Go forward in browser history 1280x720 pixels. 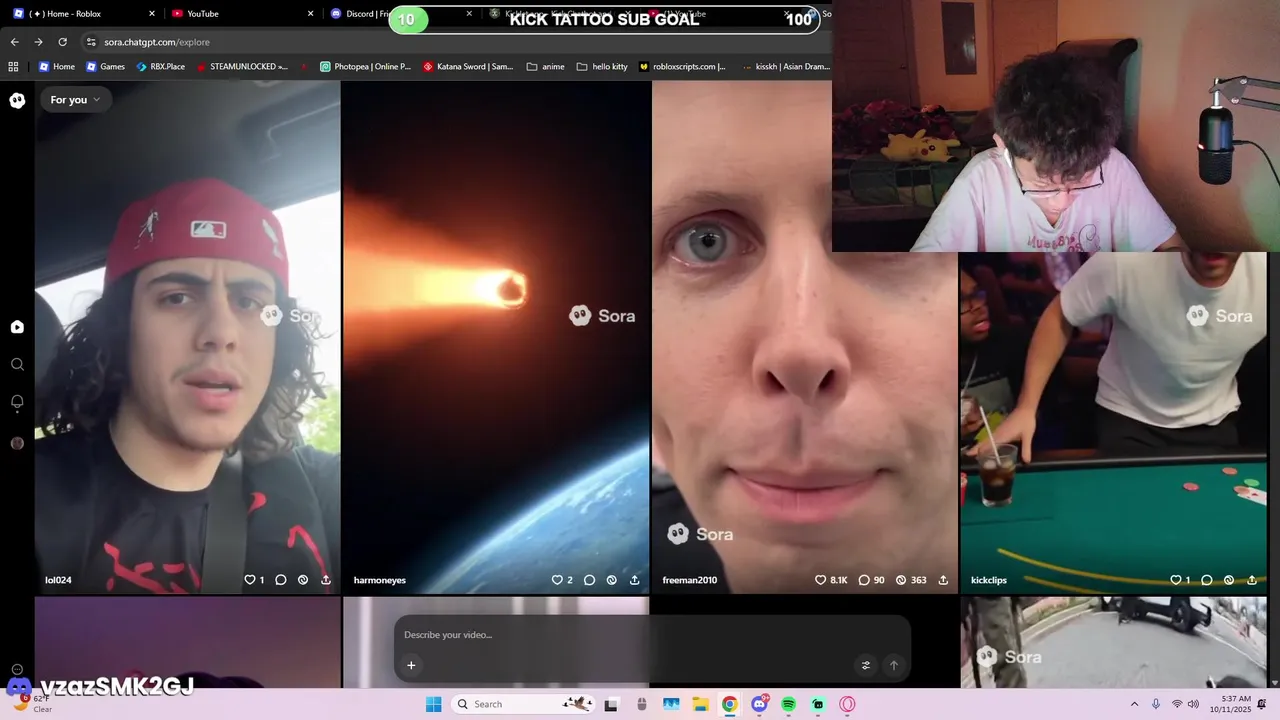coord(38,42)
